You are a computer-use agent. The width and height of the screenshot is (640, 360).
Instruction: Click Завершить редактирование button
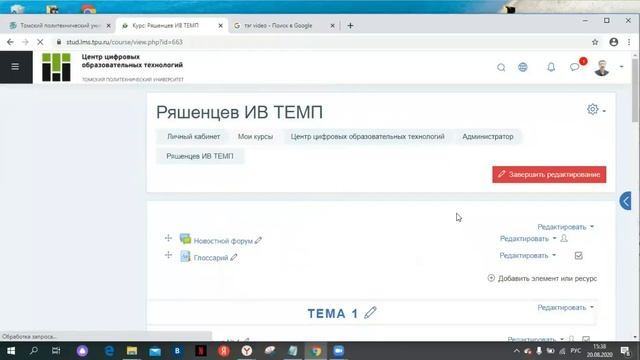point(549,174)
